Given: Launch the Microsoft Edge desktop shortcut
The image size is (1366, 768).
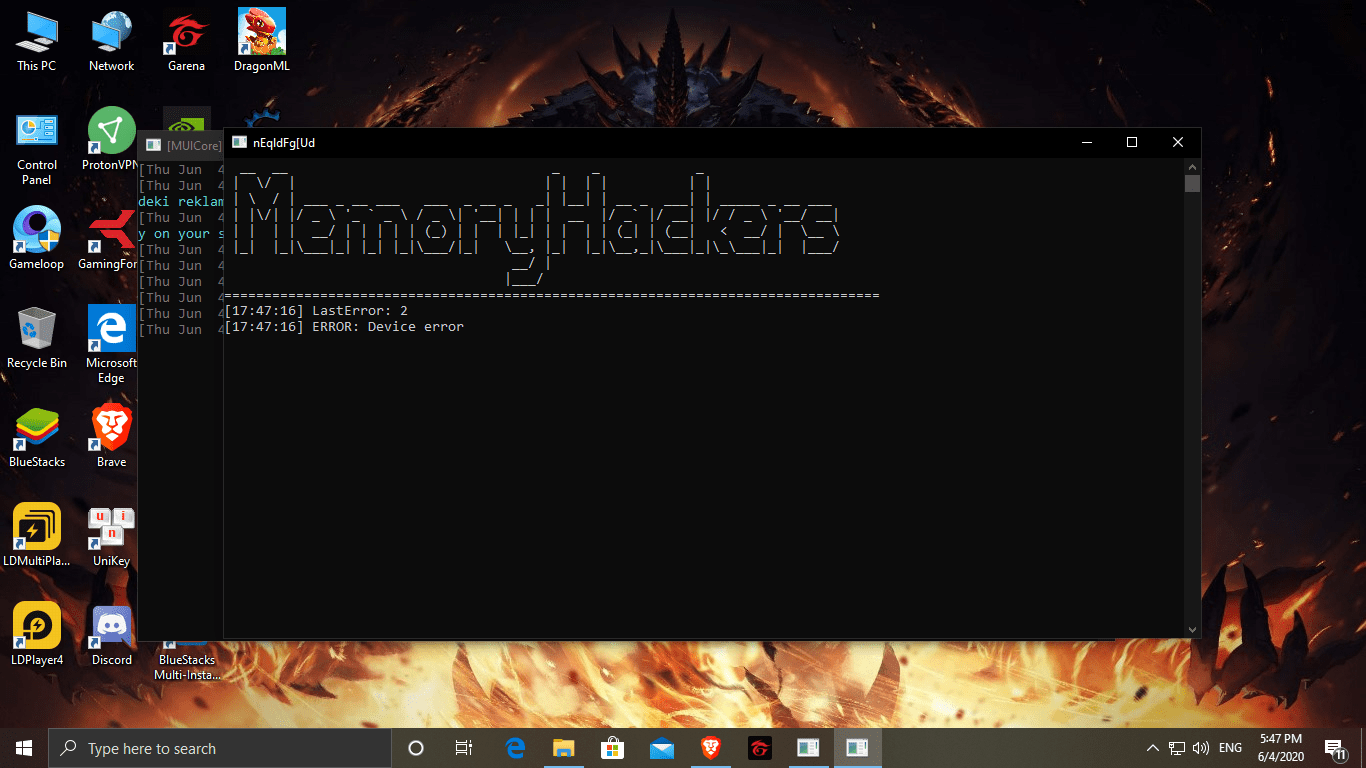Looking at the screenshot, I should tap(111, 345).
